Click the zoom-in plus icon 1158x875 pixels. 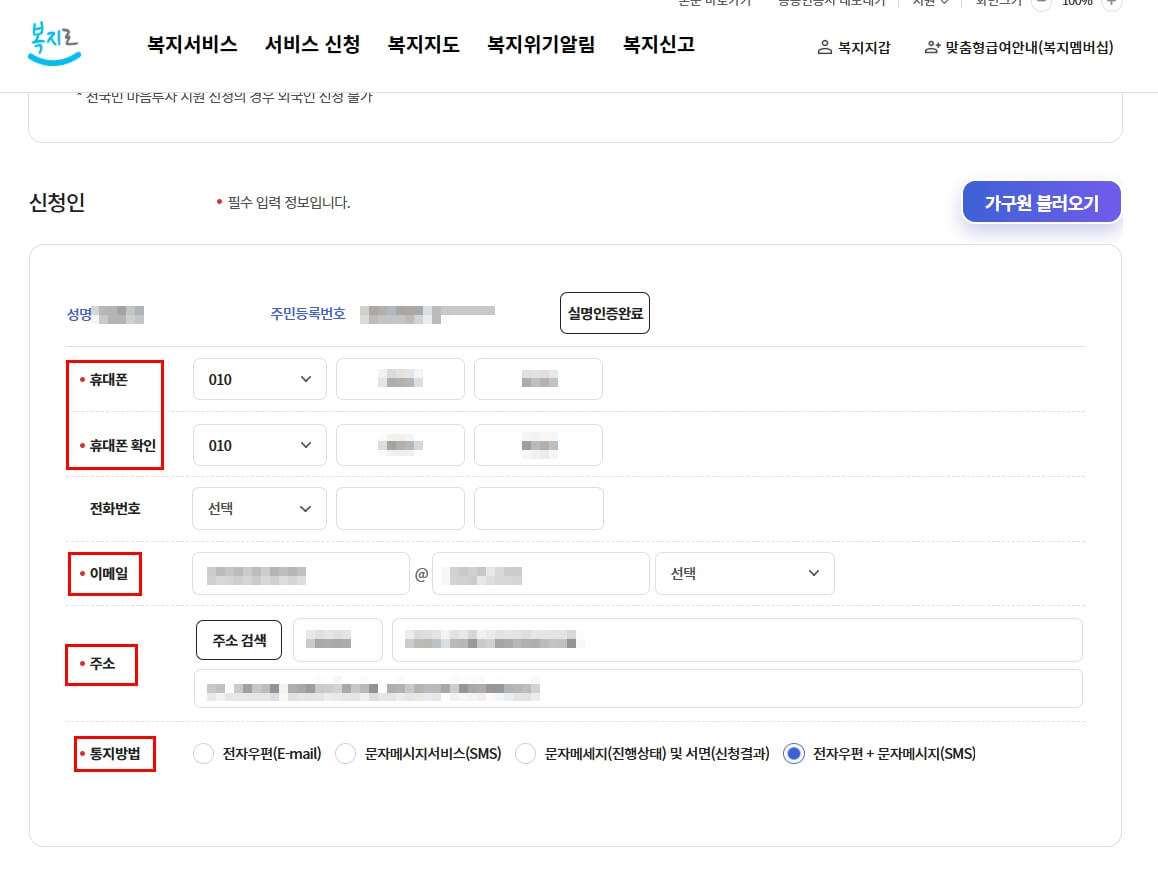1109,4
